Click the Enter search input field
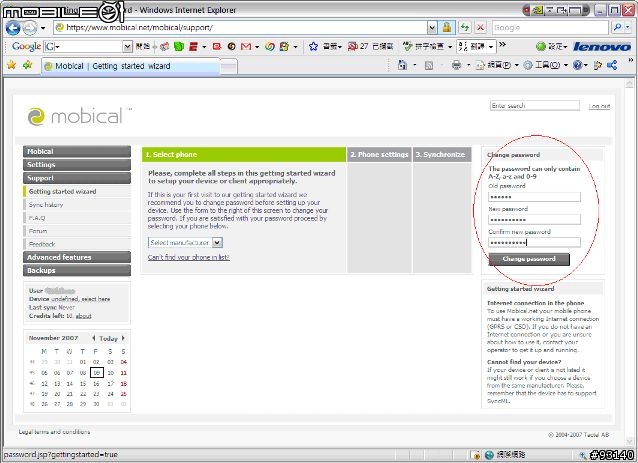 [x=535, y=106]
